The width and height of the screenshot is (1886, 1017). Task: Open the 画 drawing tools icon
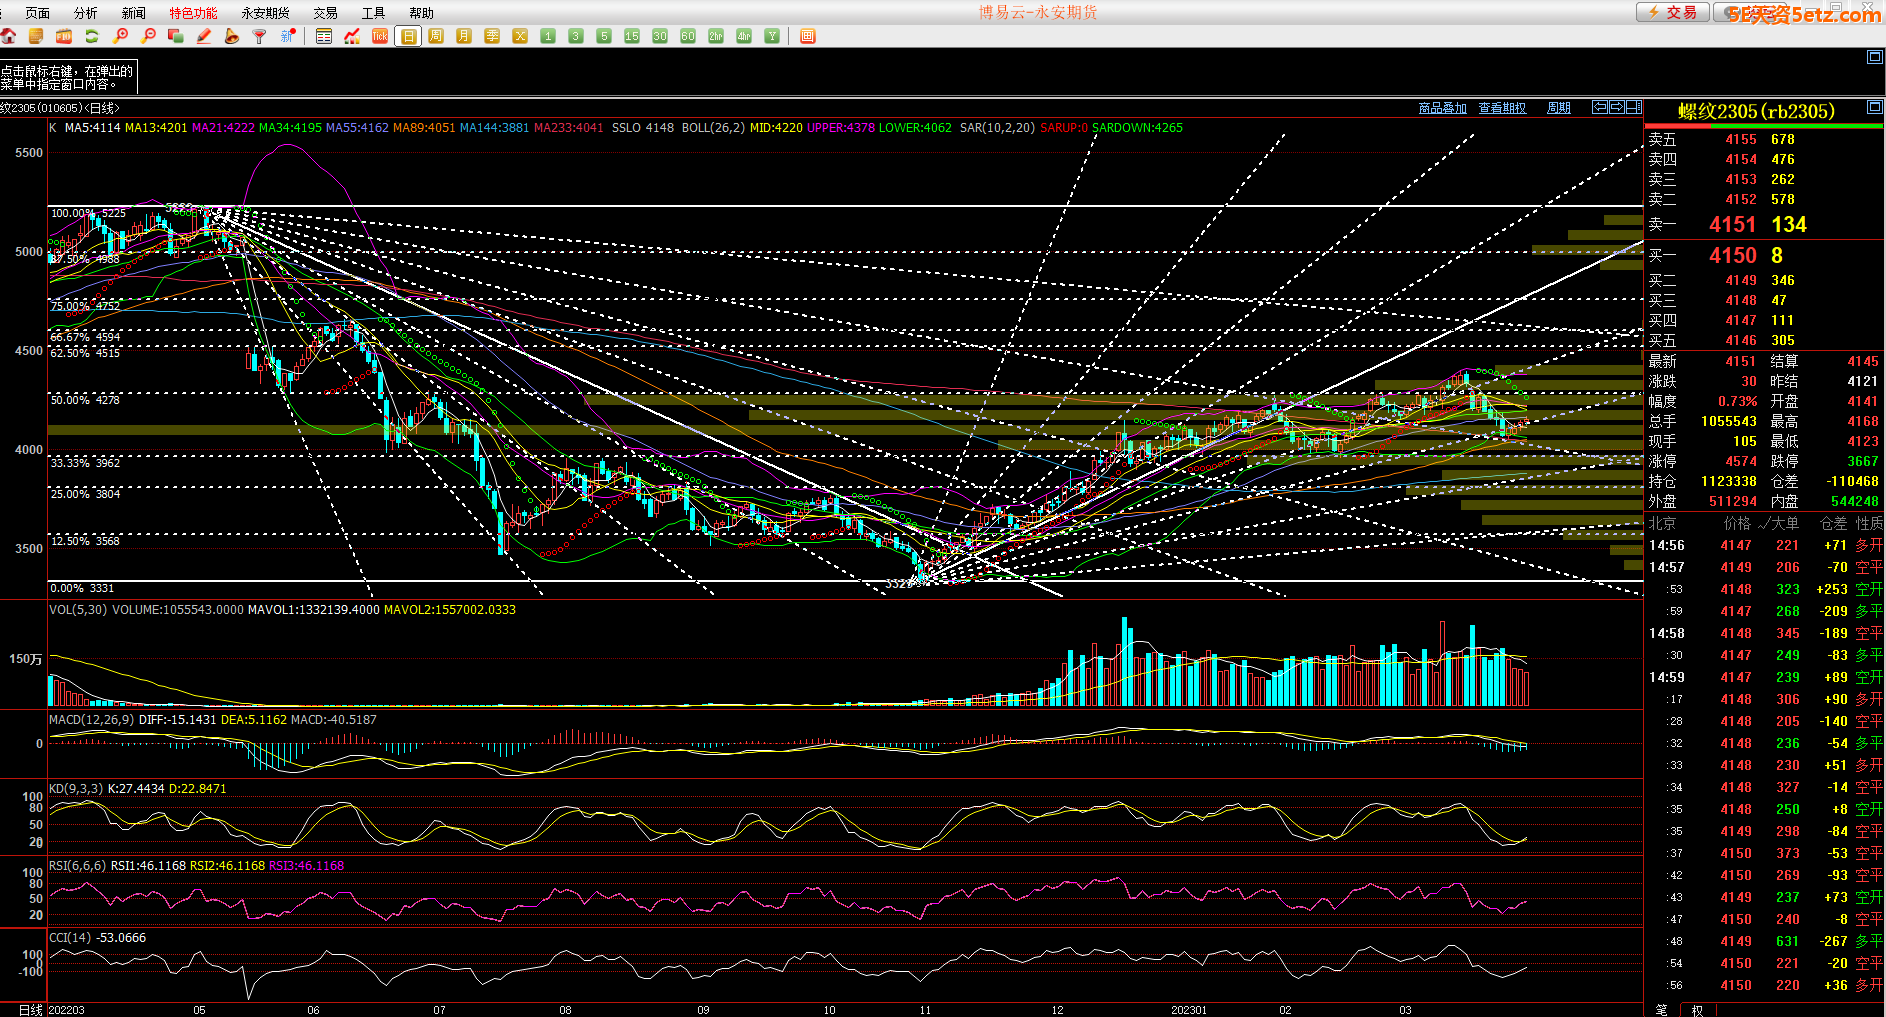click(808, 36)
